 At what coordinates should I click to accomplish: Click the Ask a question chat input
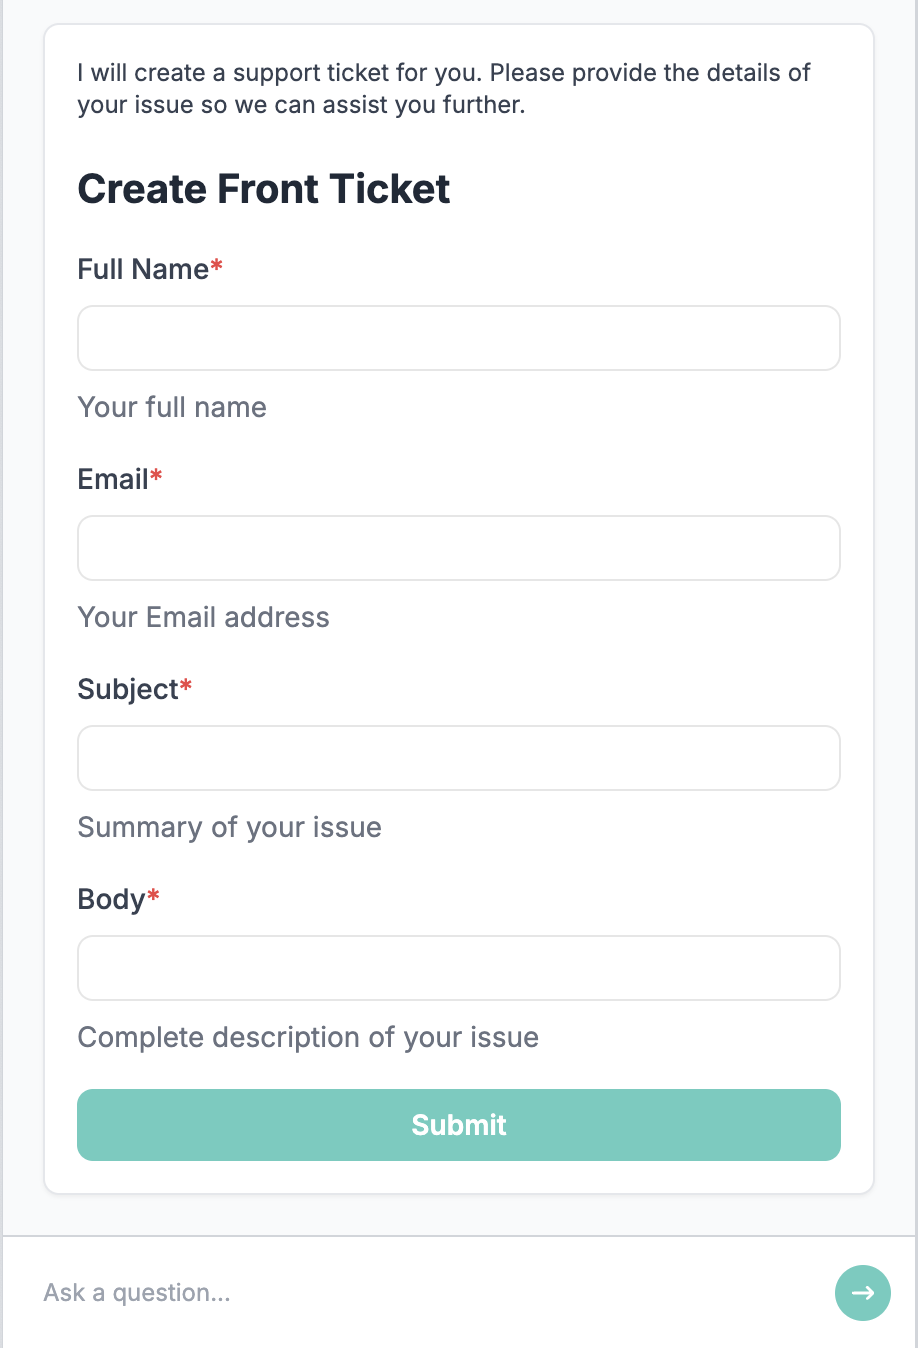[x=300, y=1292]
